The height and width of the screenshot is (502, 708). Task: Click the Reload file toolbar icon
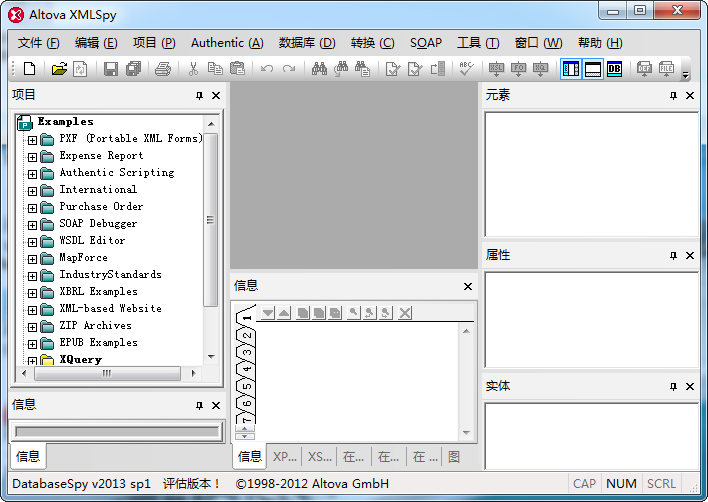tap(80, 69)
